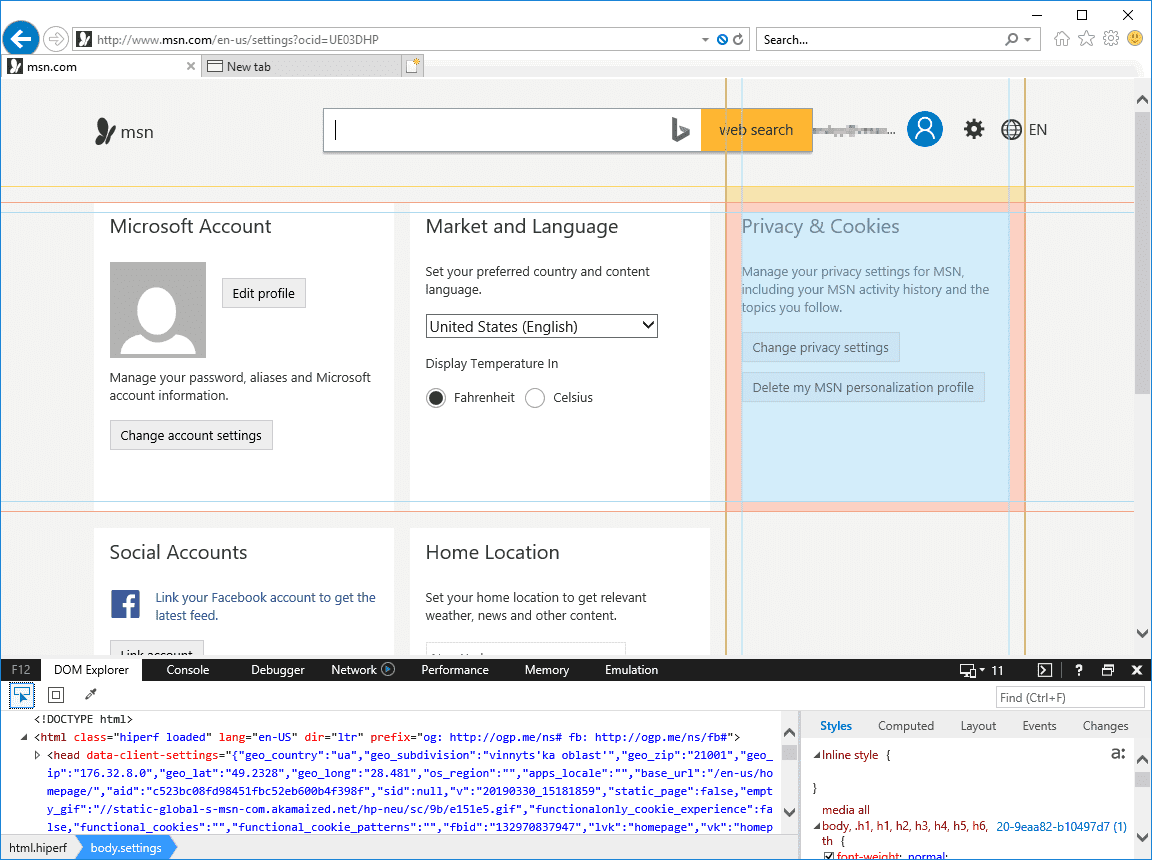Viewport: 1152px width, 860px height.
Task: Open the address bar history dropdown arrow
Action: tap(705, 40)
